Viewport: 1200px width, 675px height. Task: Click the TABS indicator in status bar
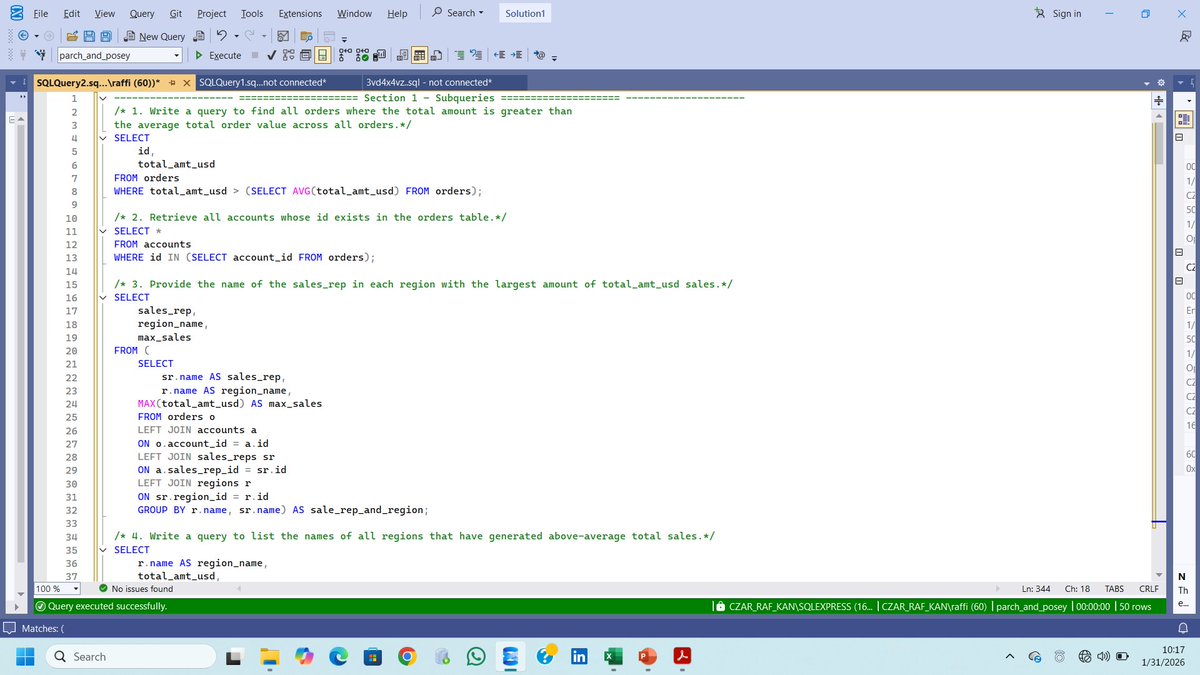coord(1116,589)
